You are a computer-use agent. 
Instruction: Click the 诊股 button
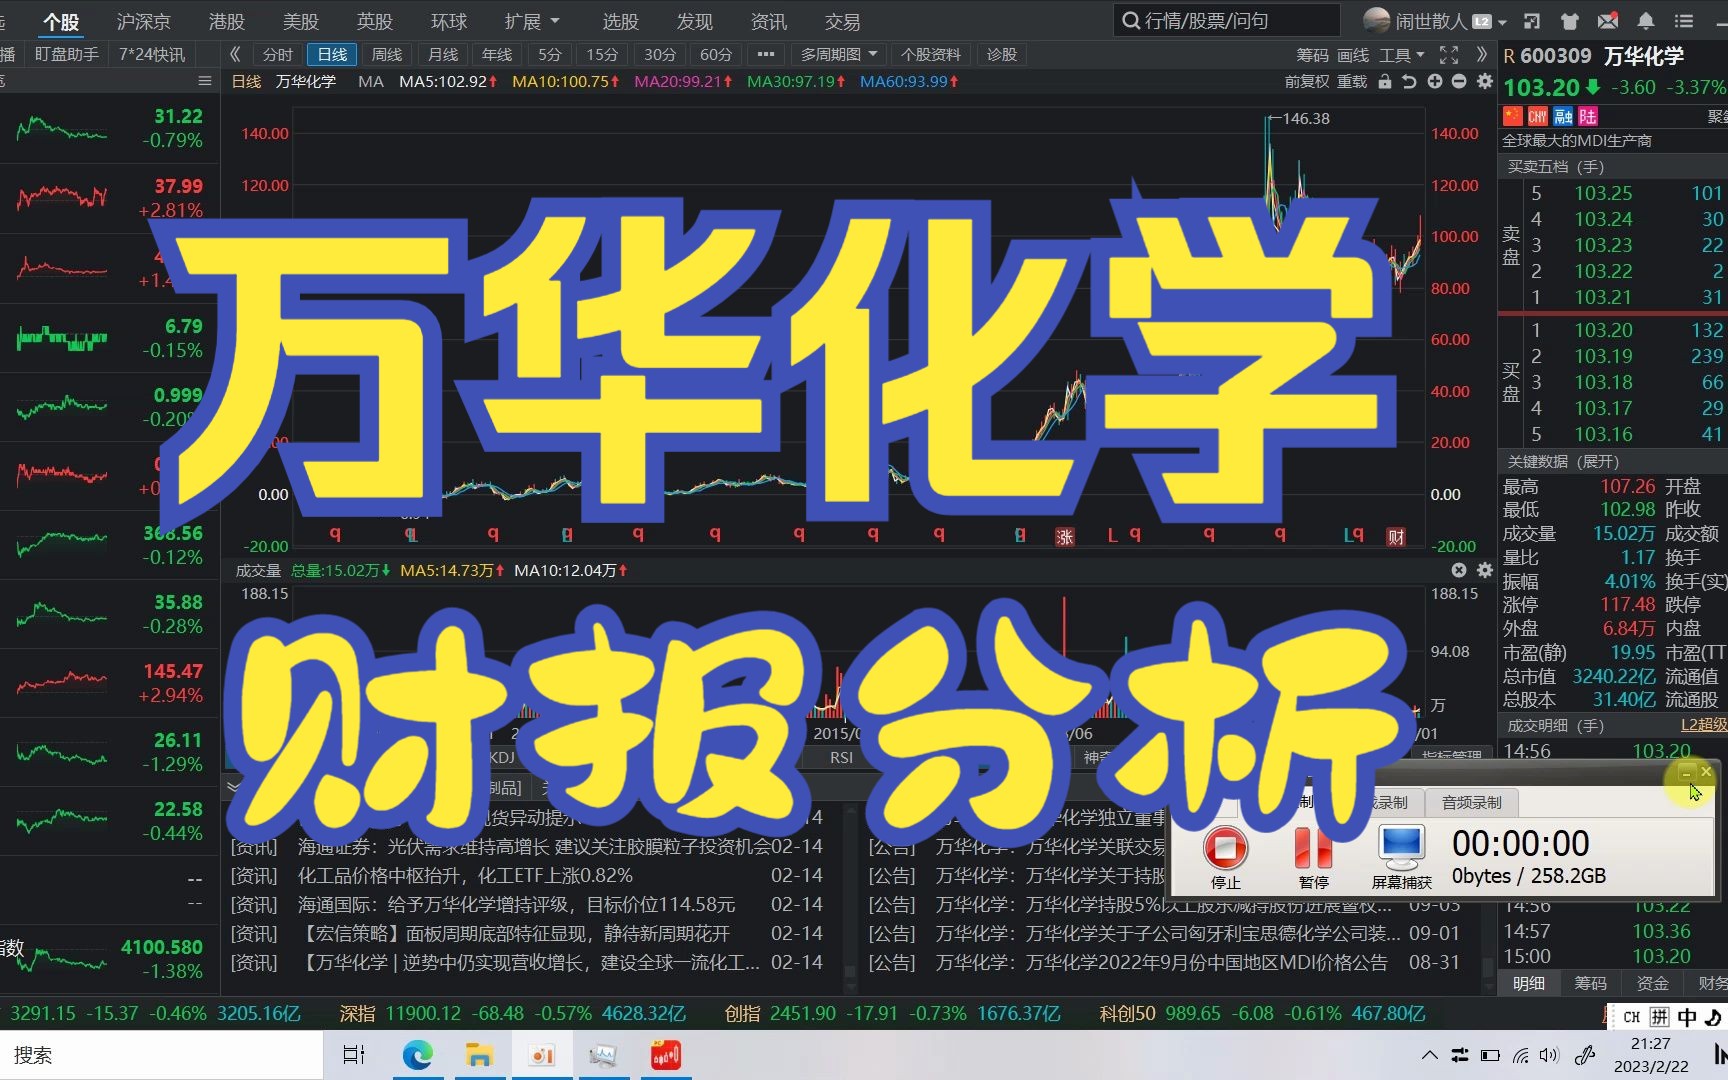[1002, 55]
